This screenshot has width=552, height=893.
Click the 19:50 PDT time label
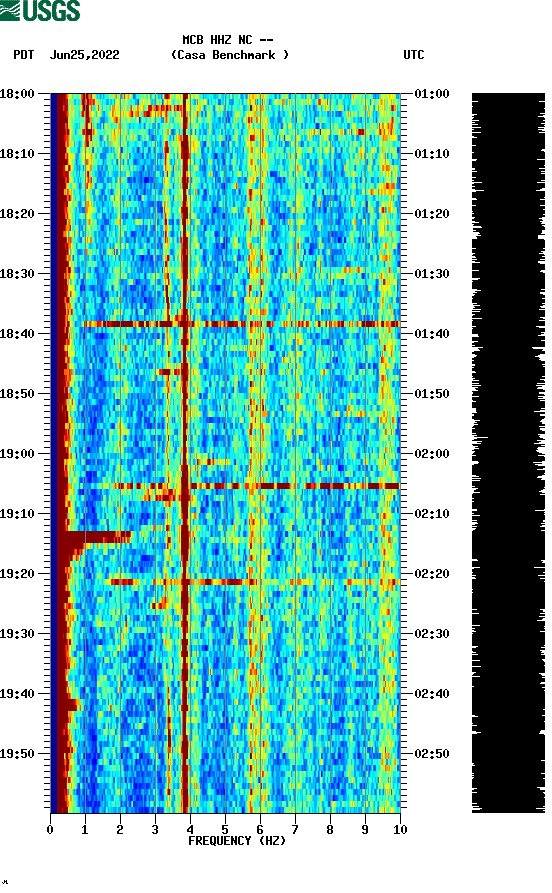pyautogui.click(x=17, y=753)
